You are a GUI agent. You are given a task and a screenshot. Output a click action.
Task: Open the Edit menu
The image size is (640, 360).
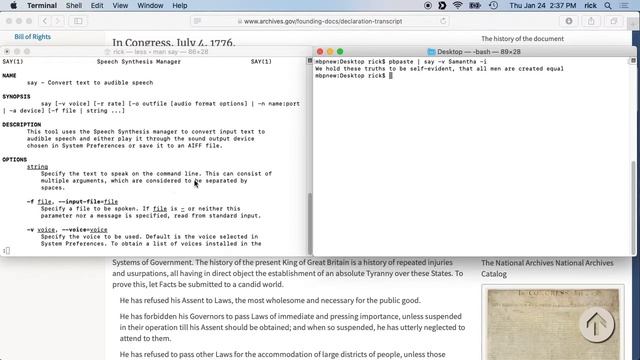pos(97,5)
